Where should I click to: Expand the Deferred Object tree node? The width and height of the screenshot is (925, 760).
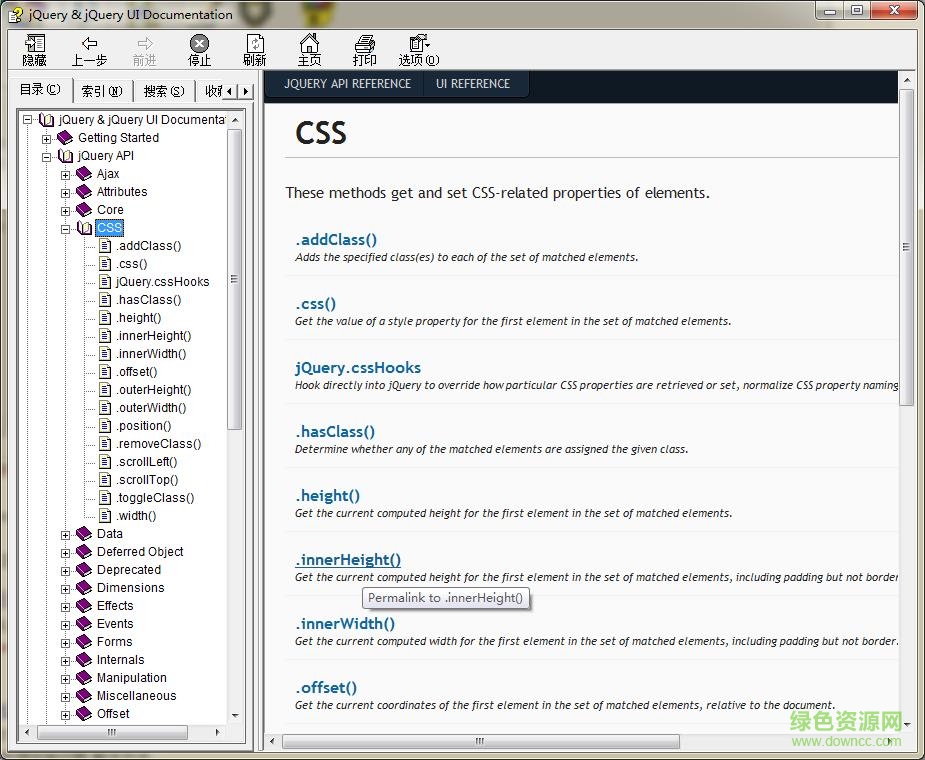coord(66,552)
